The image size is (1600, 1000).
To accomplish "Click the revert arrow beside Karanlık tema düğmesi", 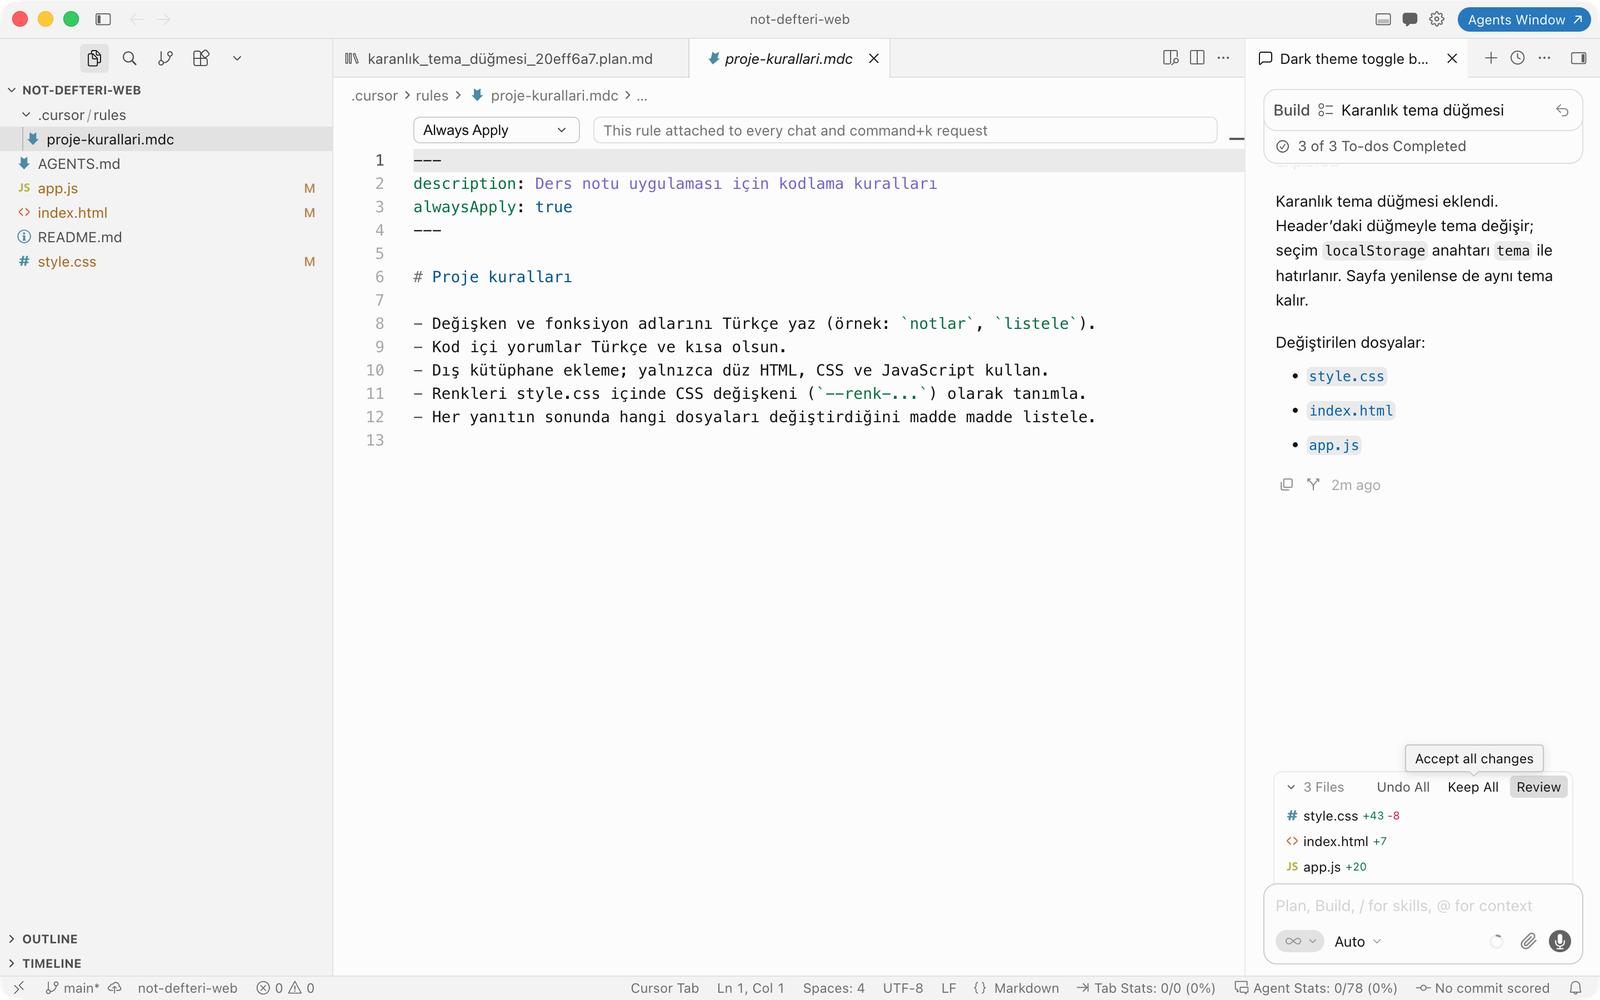I will [x=1562, y=110].
